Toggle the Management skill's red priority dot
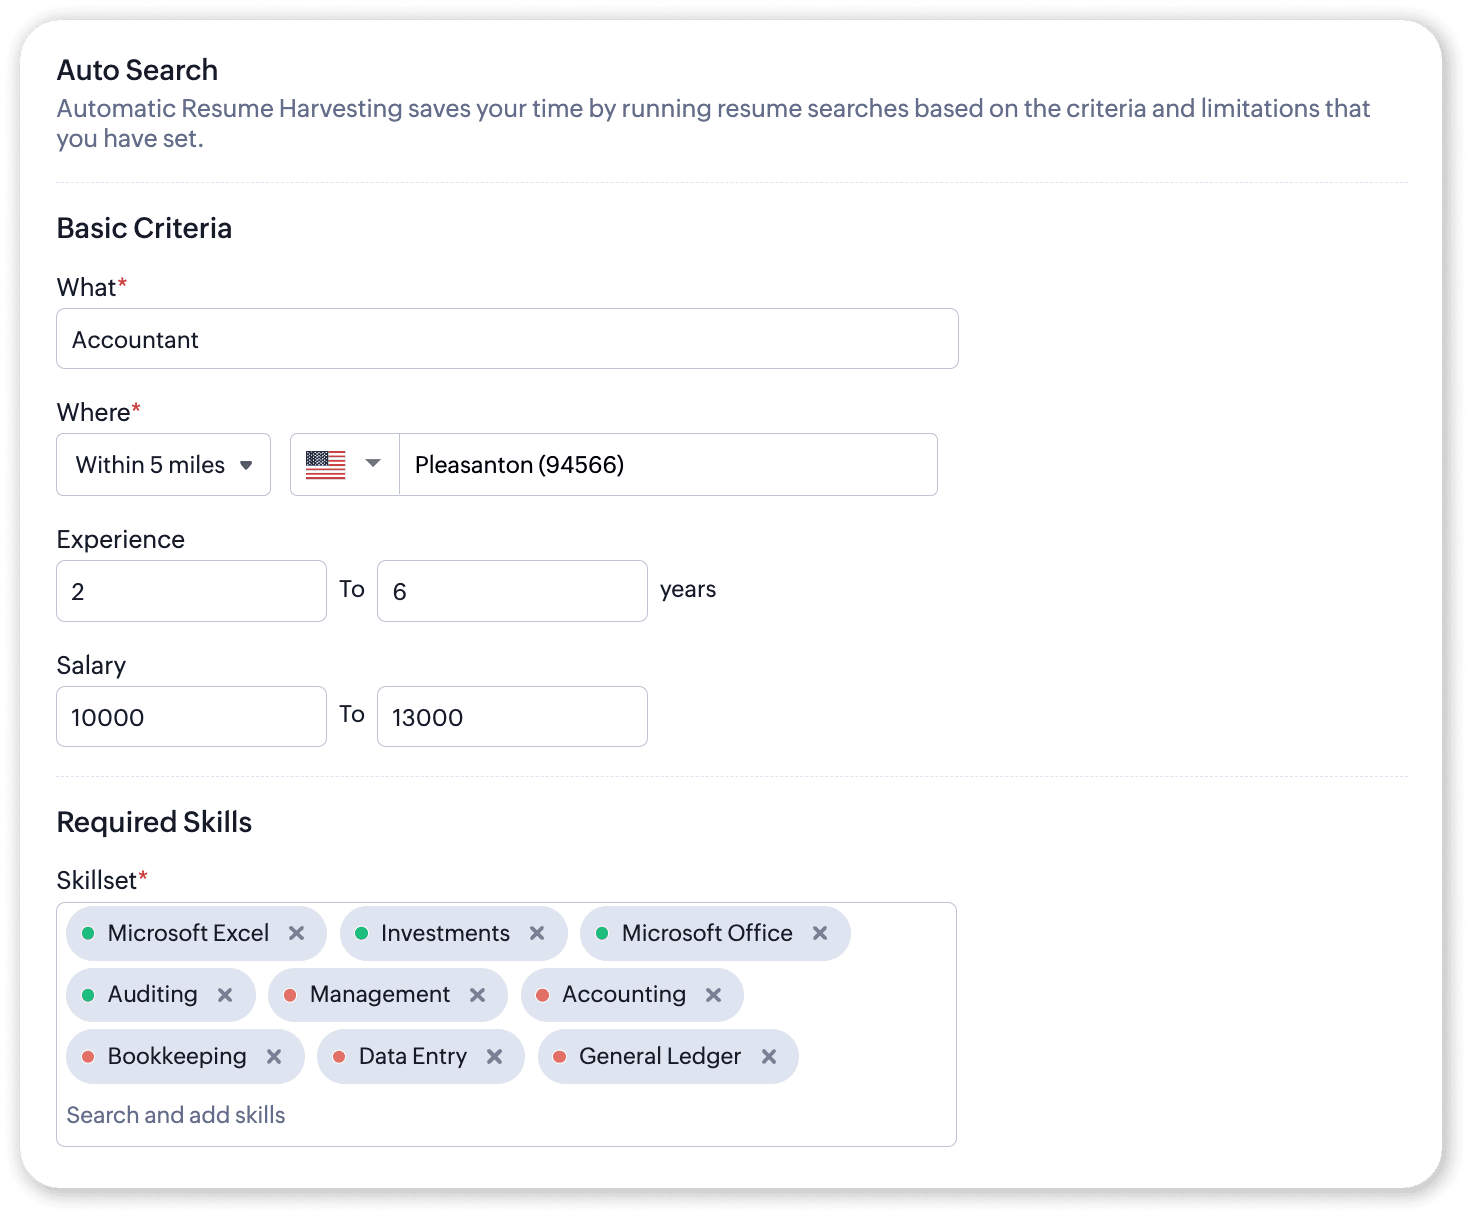Screen dimensions: 1470x1216 290,995
